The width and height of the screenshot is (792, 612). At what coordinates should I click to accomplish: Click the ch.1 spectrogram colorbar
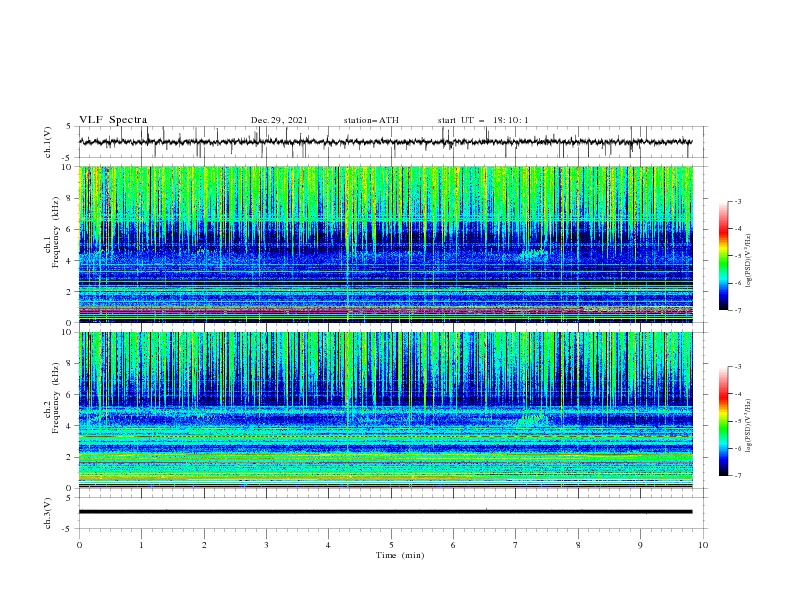[x=724, y=256]
